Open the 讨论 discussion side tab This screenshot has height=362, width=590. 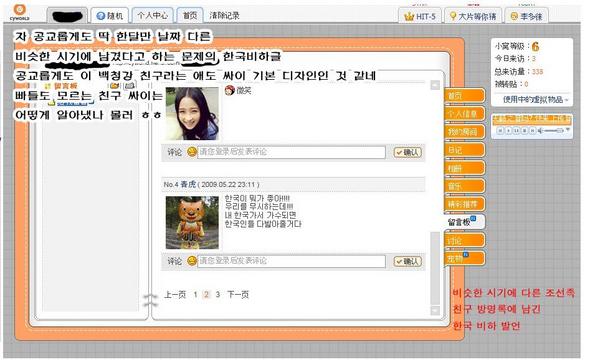465,240
